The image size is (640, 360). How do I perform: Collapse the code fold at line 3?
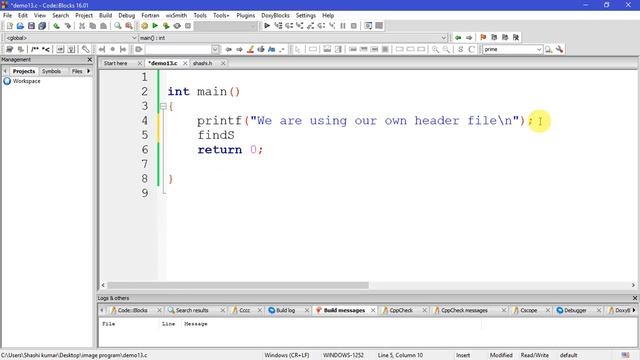coord(163,107)
